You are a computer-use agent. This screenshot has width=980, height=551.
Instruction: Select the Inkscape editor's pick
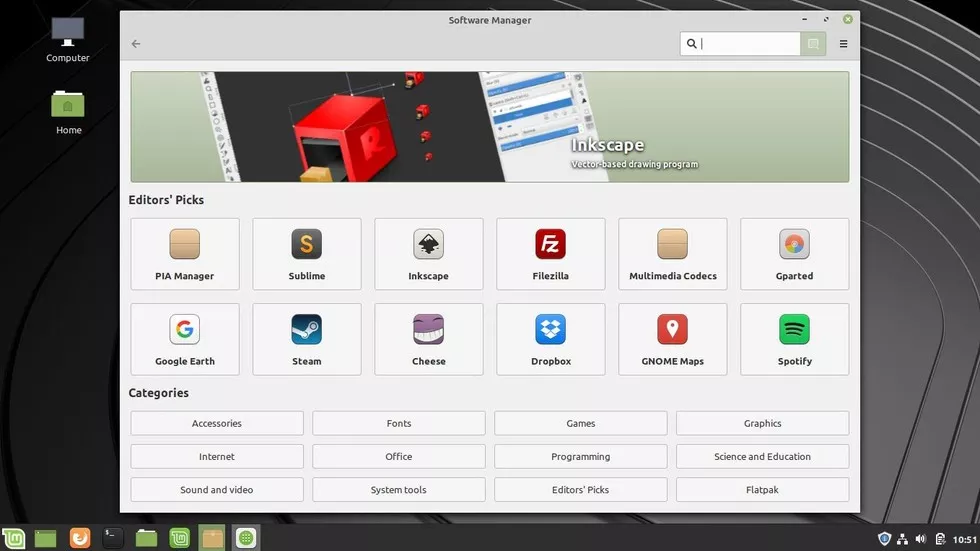429,254
